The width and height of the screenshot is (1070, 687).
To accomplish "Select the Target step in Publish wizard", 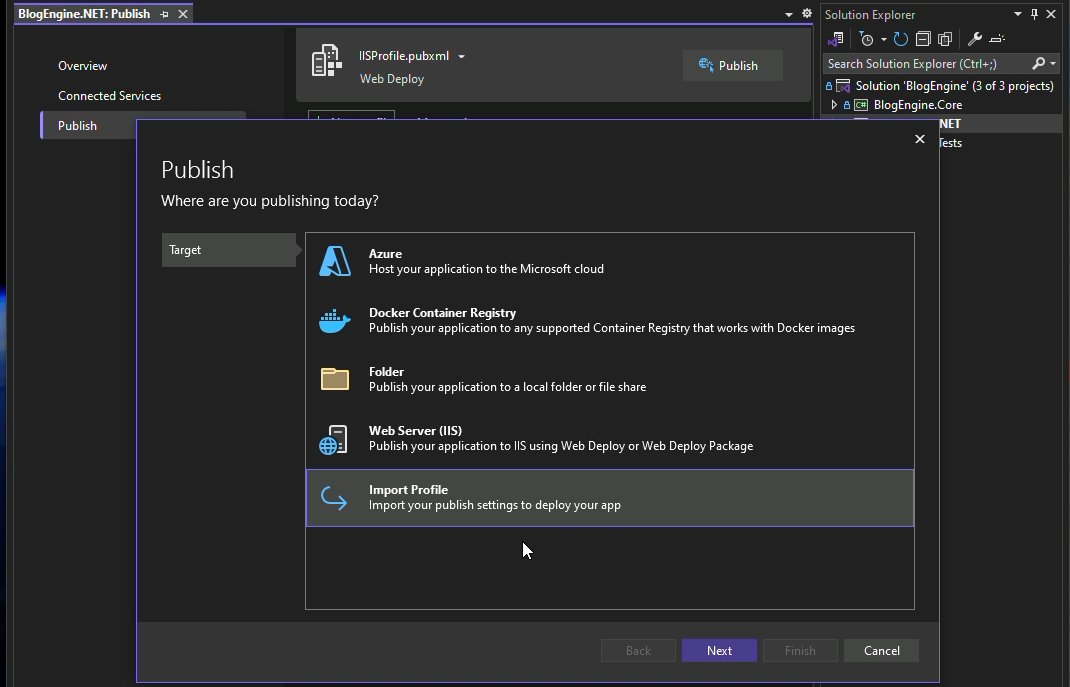I will 229,250.
